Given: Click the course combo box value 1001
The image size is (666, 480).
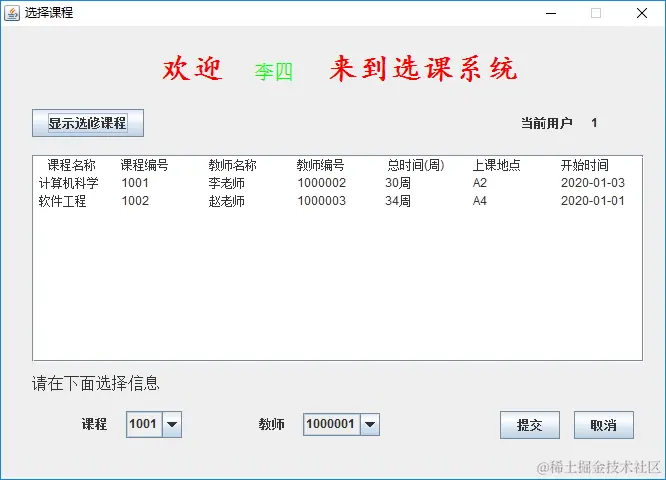Looking at the screenshot, I should coord(144,424).
